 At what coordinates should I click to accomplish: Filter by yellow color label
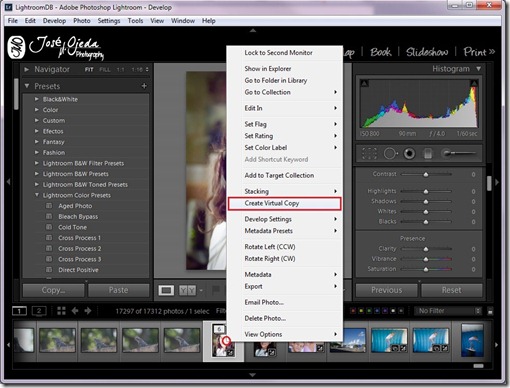coord(361,311)
